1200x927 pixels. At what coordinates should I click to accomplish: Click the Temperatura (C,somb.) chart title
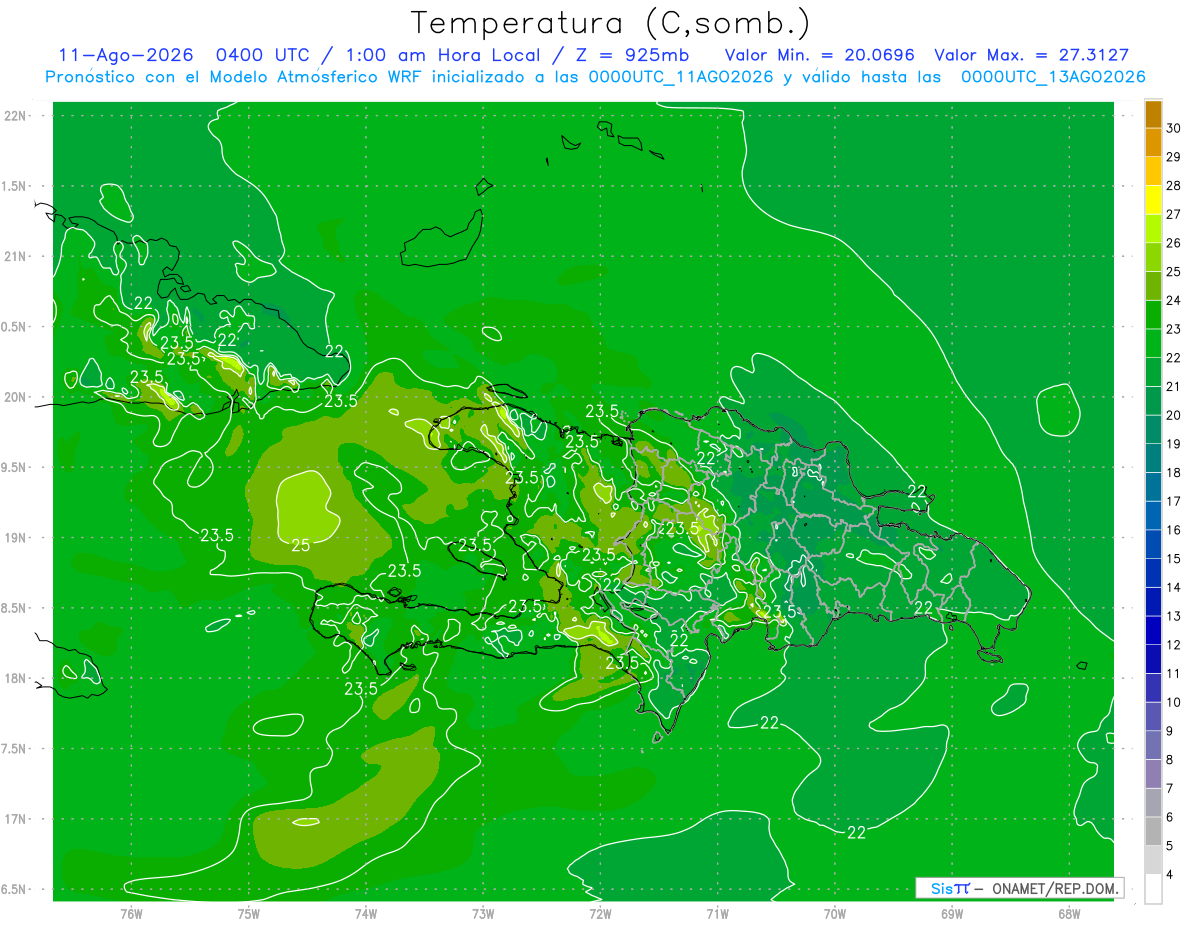pyautogui.click(x=611, y=23)
